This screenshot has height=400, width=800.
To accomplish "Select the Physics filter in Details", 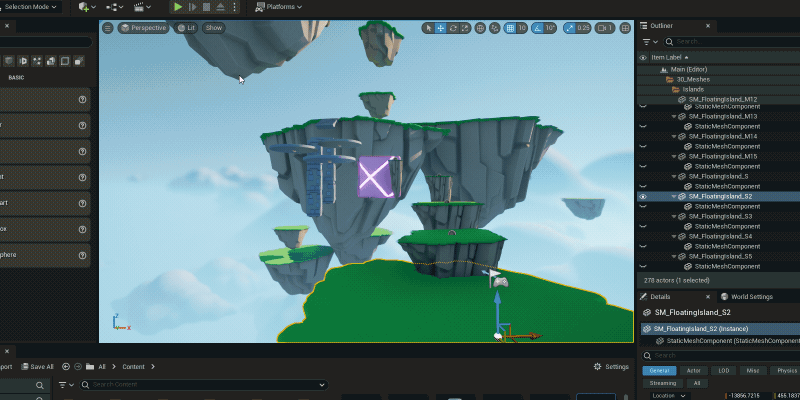I will 787,370.
